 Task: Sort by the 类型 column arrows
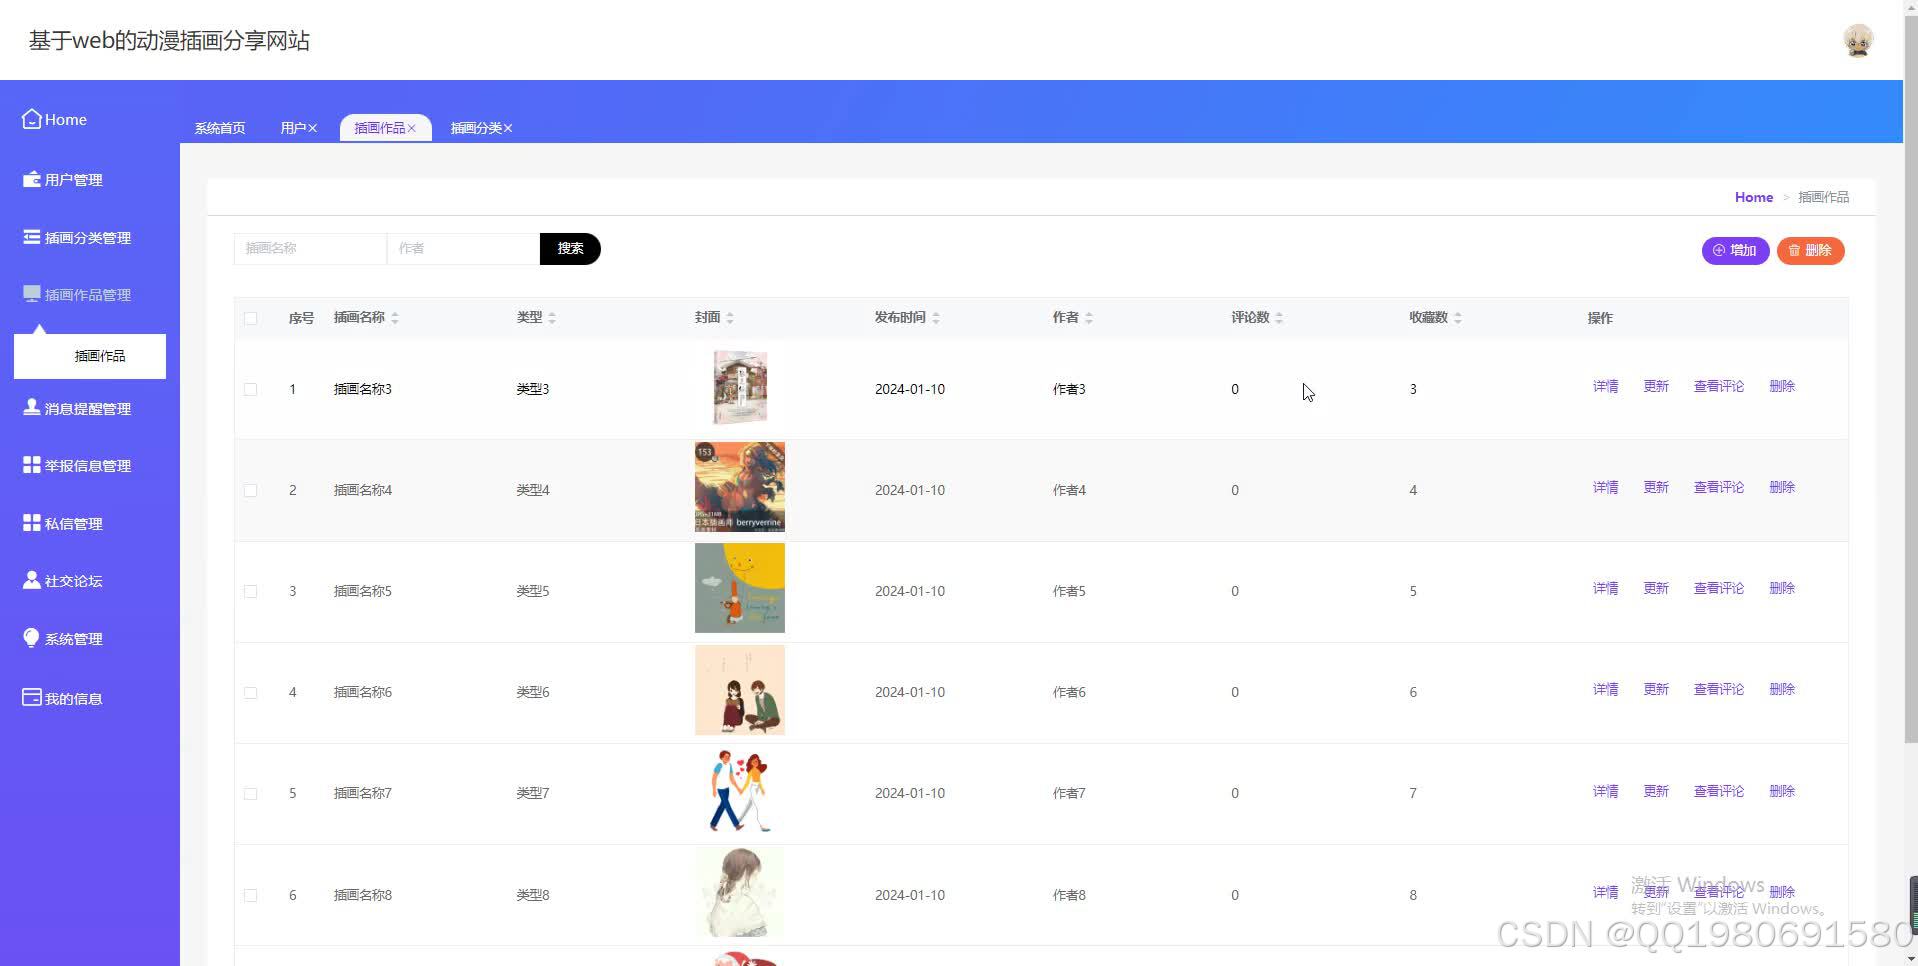(552, 318)
